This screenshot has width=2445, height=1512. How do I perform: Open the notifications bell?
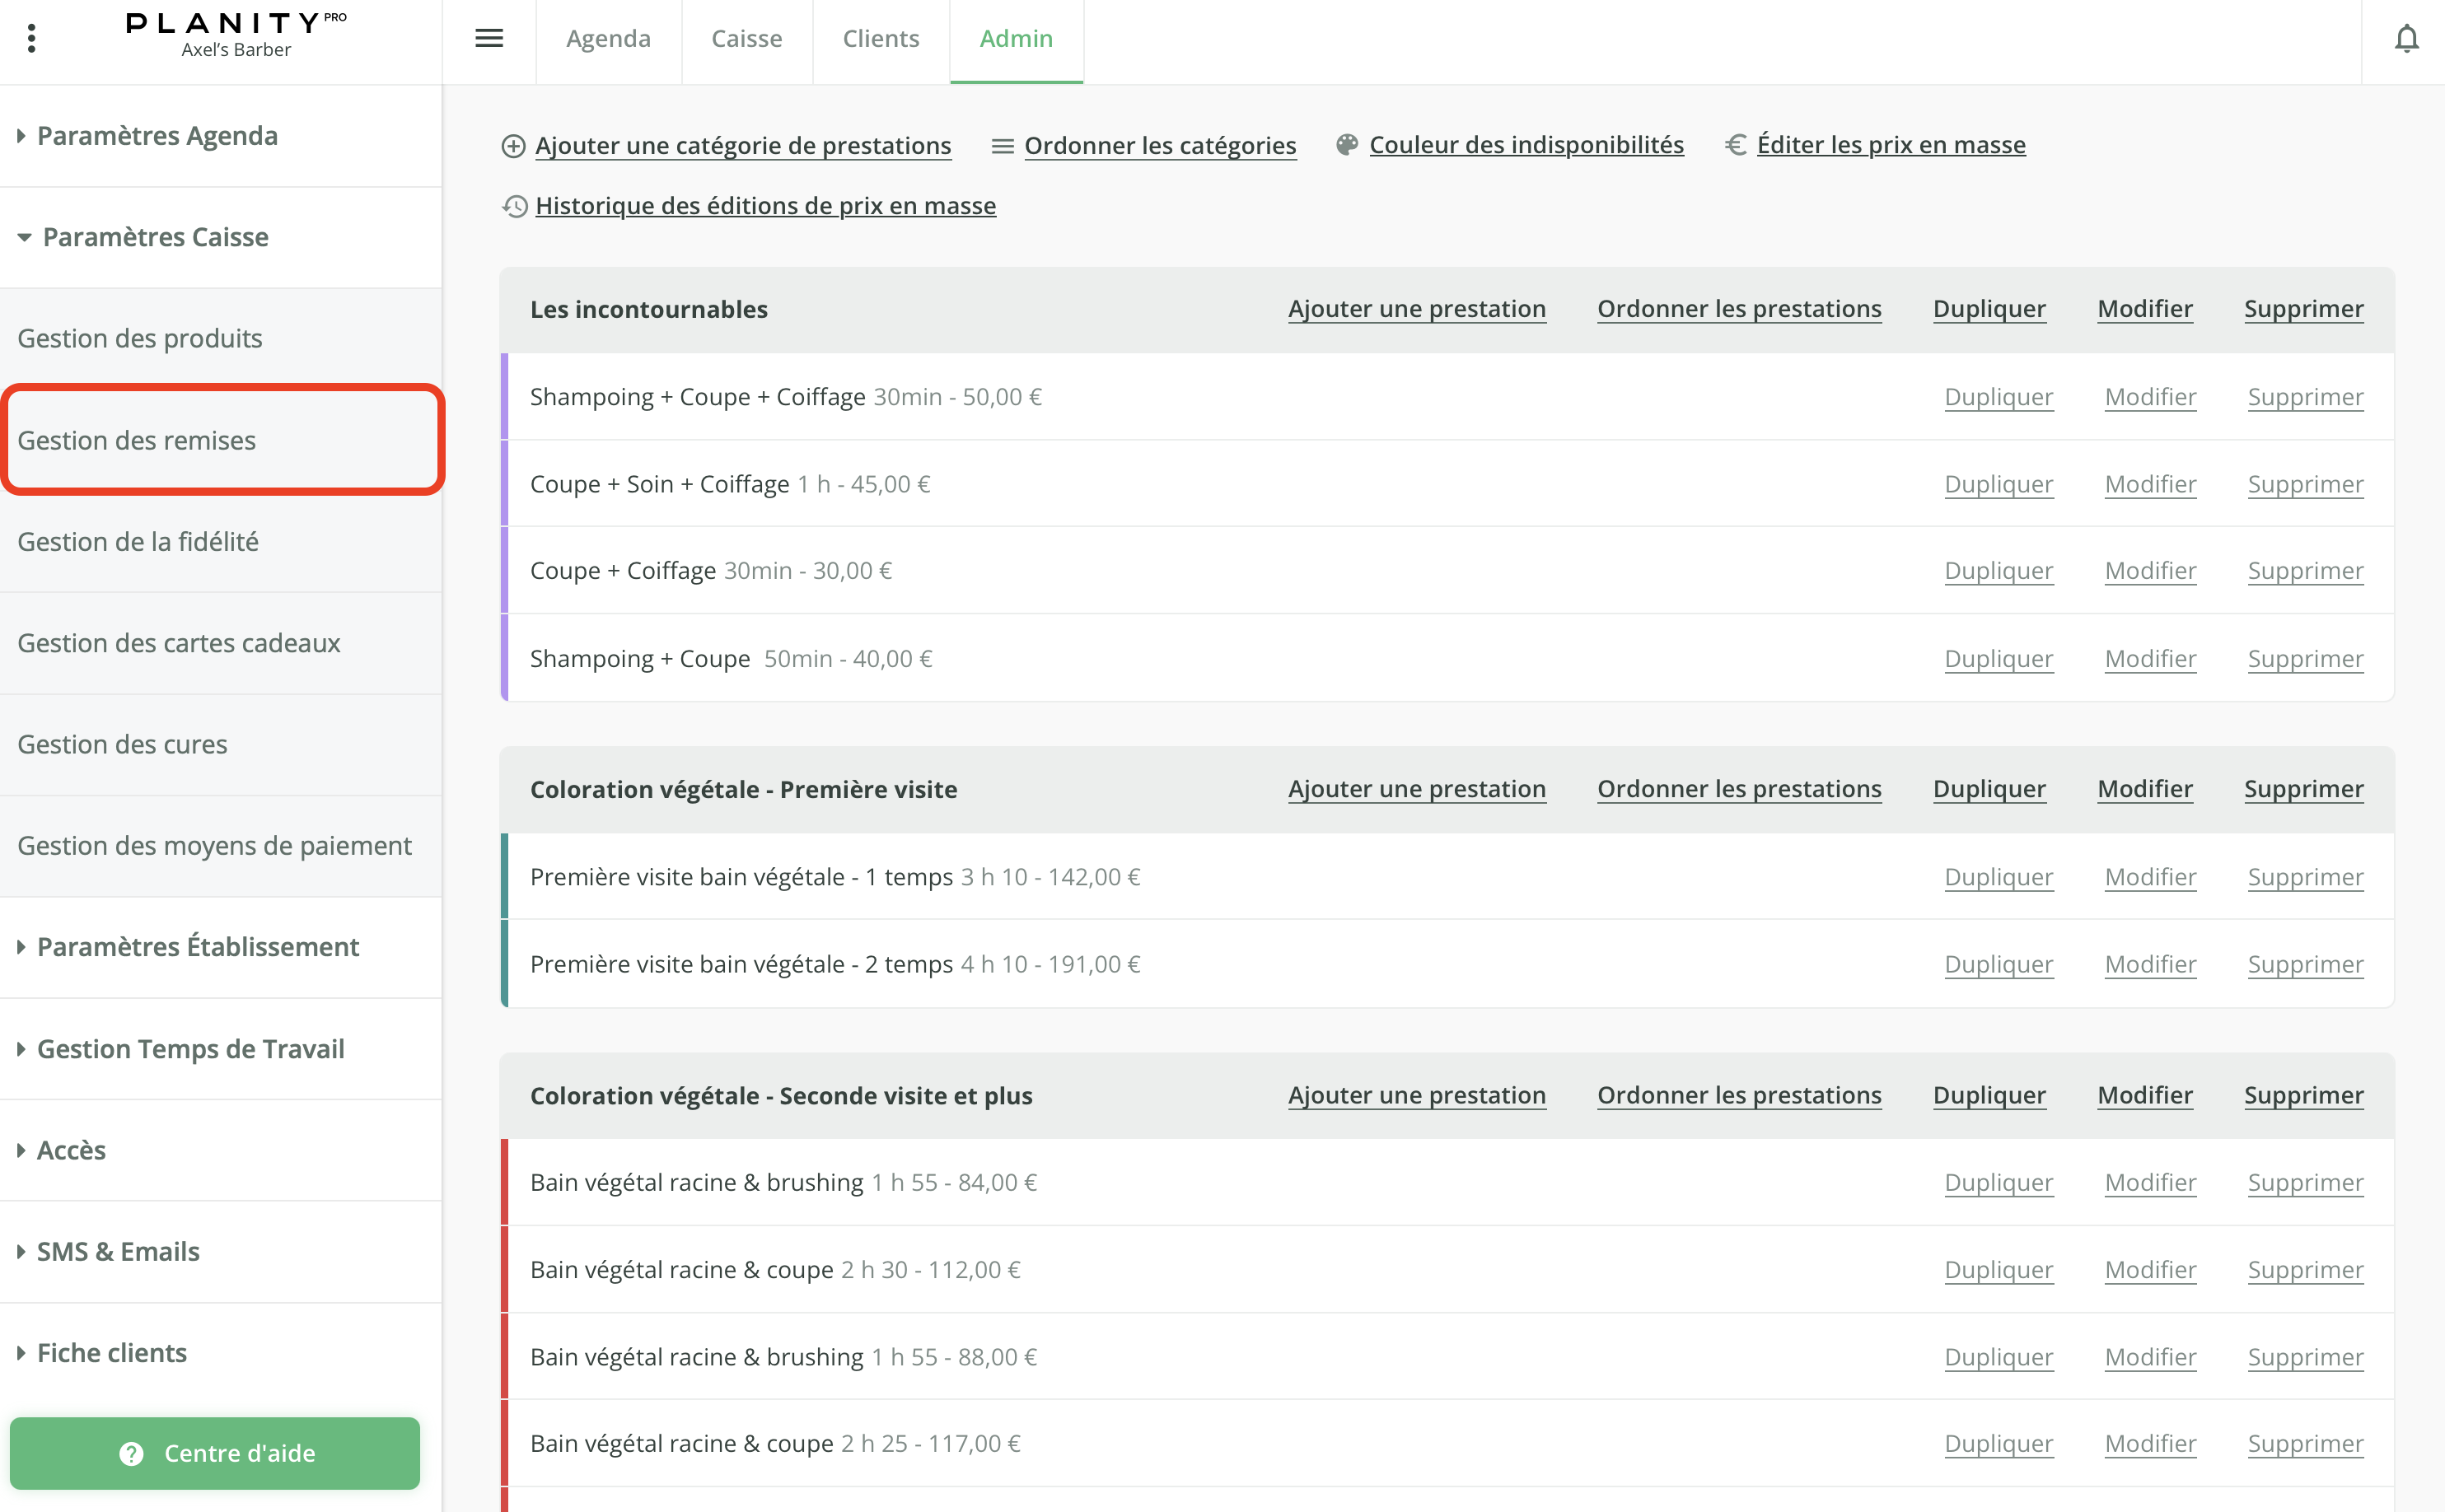pyautogui.click(x=2406, y=38)
